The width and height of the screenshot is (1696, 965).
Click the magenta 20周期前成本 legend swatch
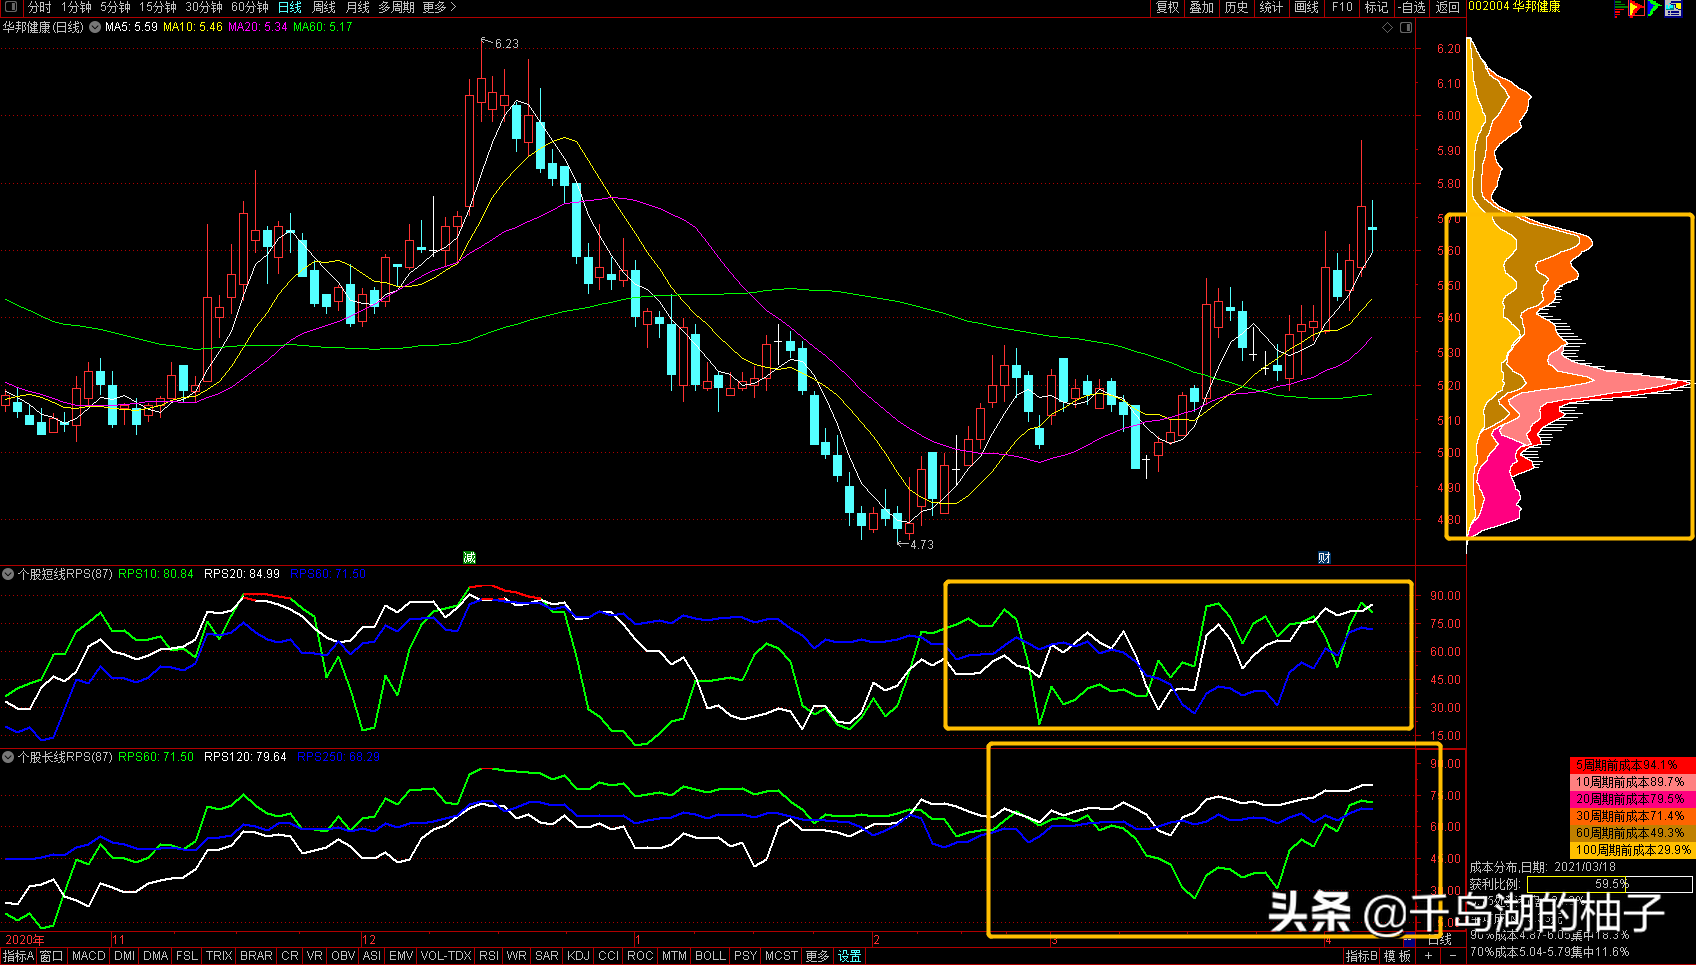[1633, 799]
